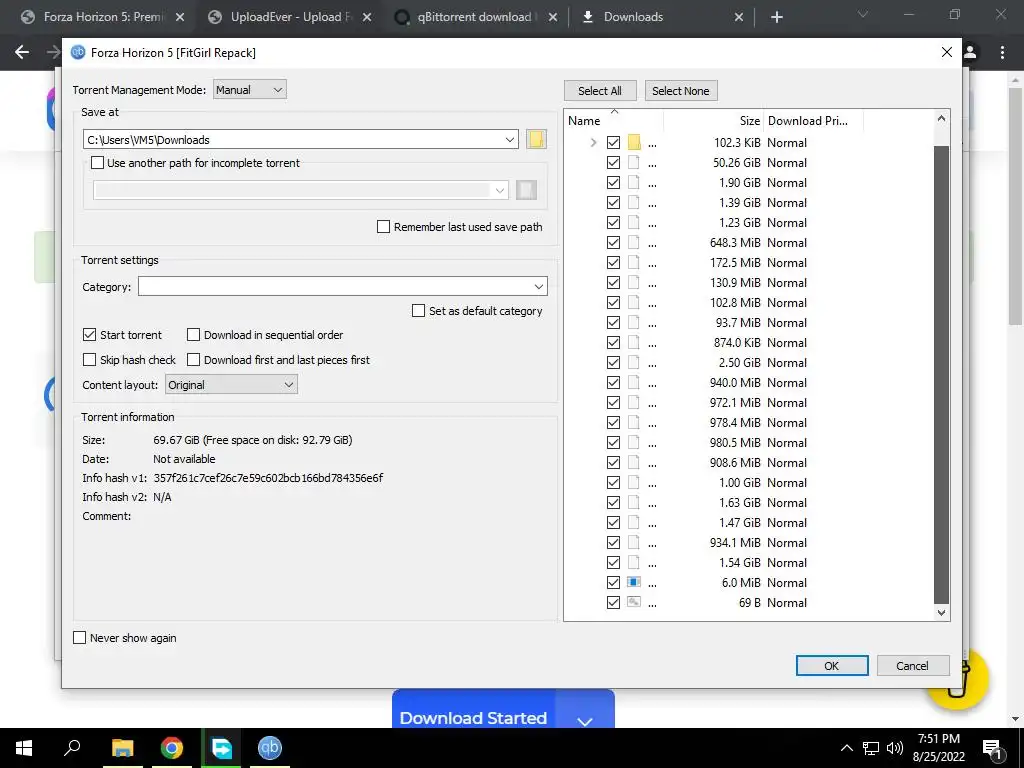Image resolution: width=1024 pixels, height=768 pixels.
Task: Click the qBittorrent icon in the dialog title bar
Action: tap(78, 52)
